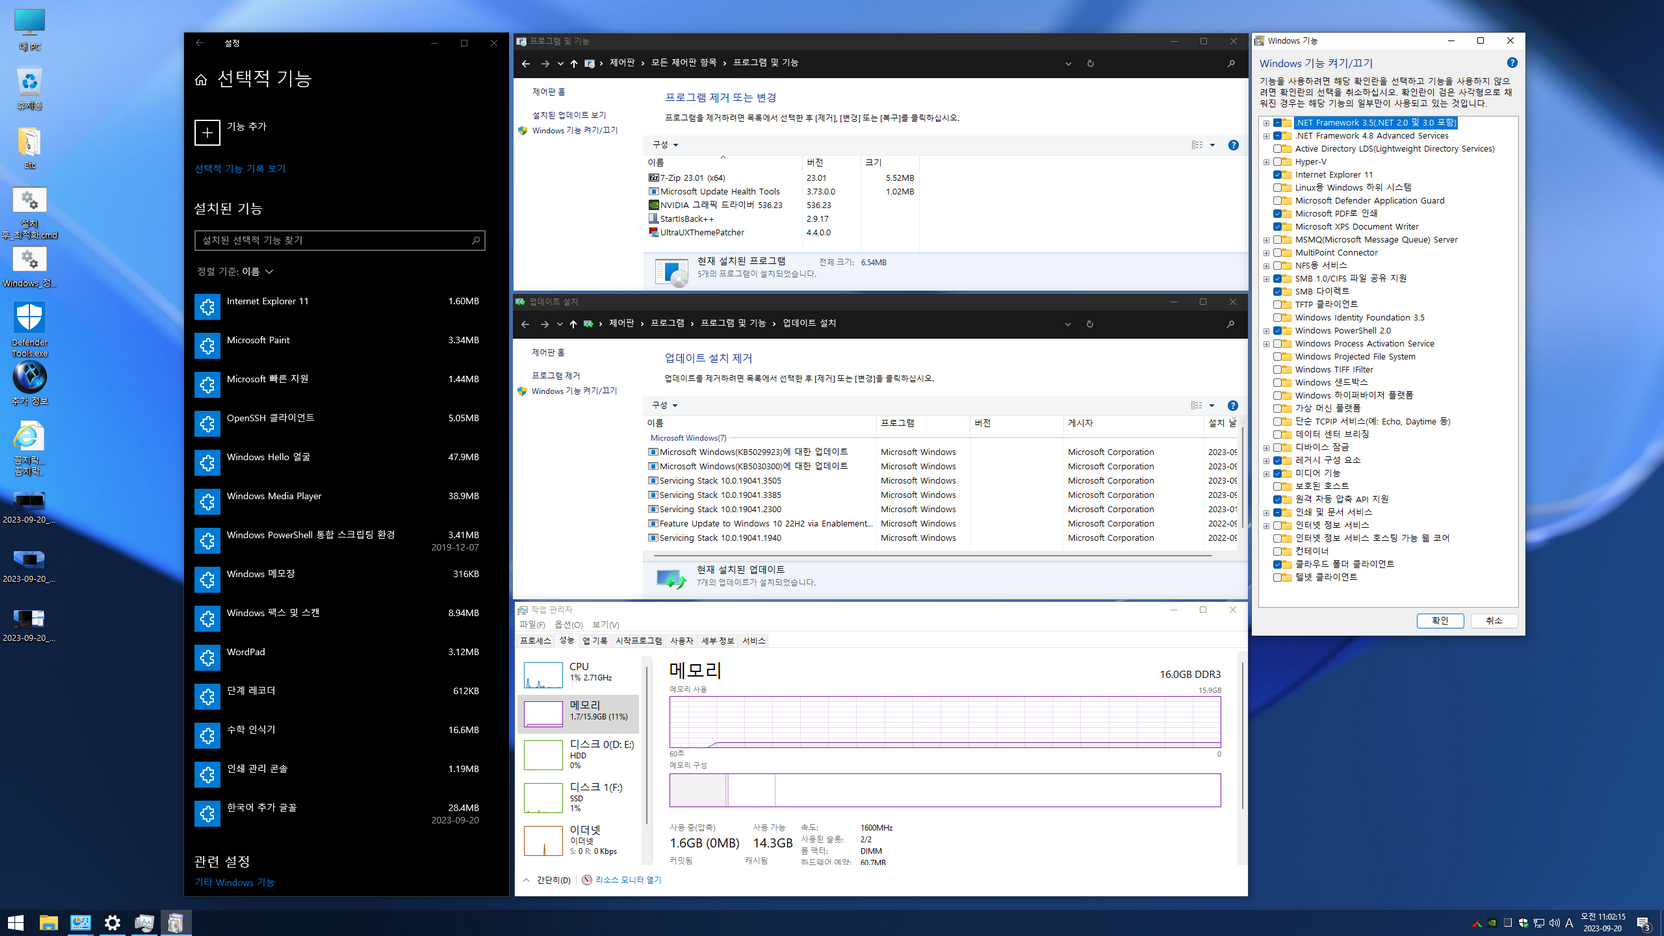Click Ethernet graph thumbnail in Task Manager
1664x936 pixels.
coord(543,841)
